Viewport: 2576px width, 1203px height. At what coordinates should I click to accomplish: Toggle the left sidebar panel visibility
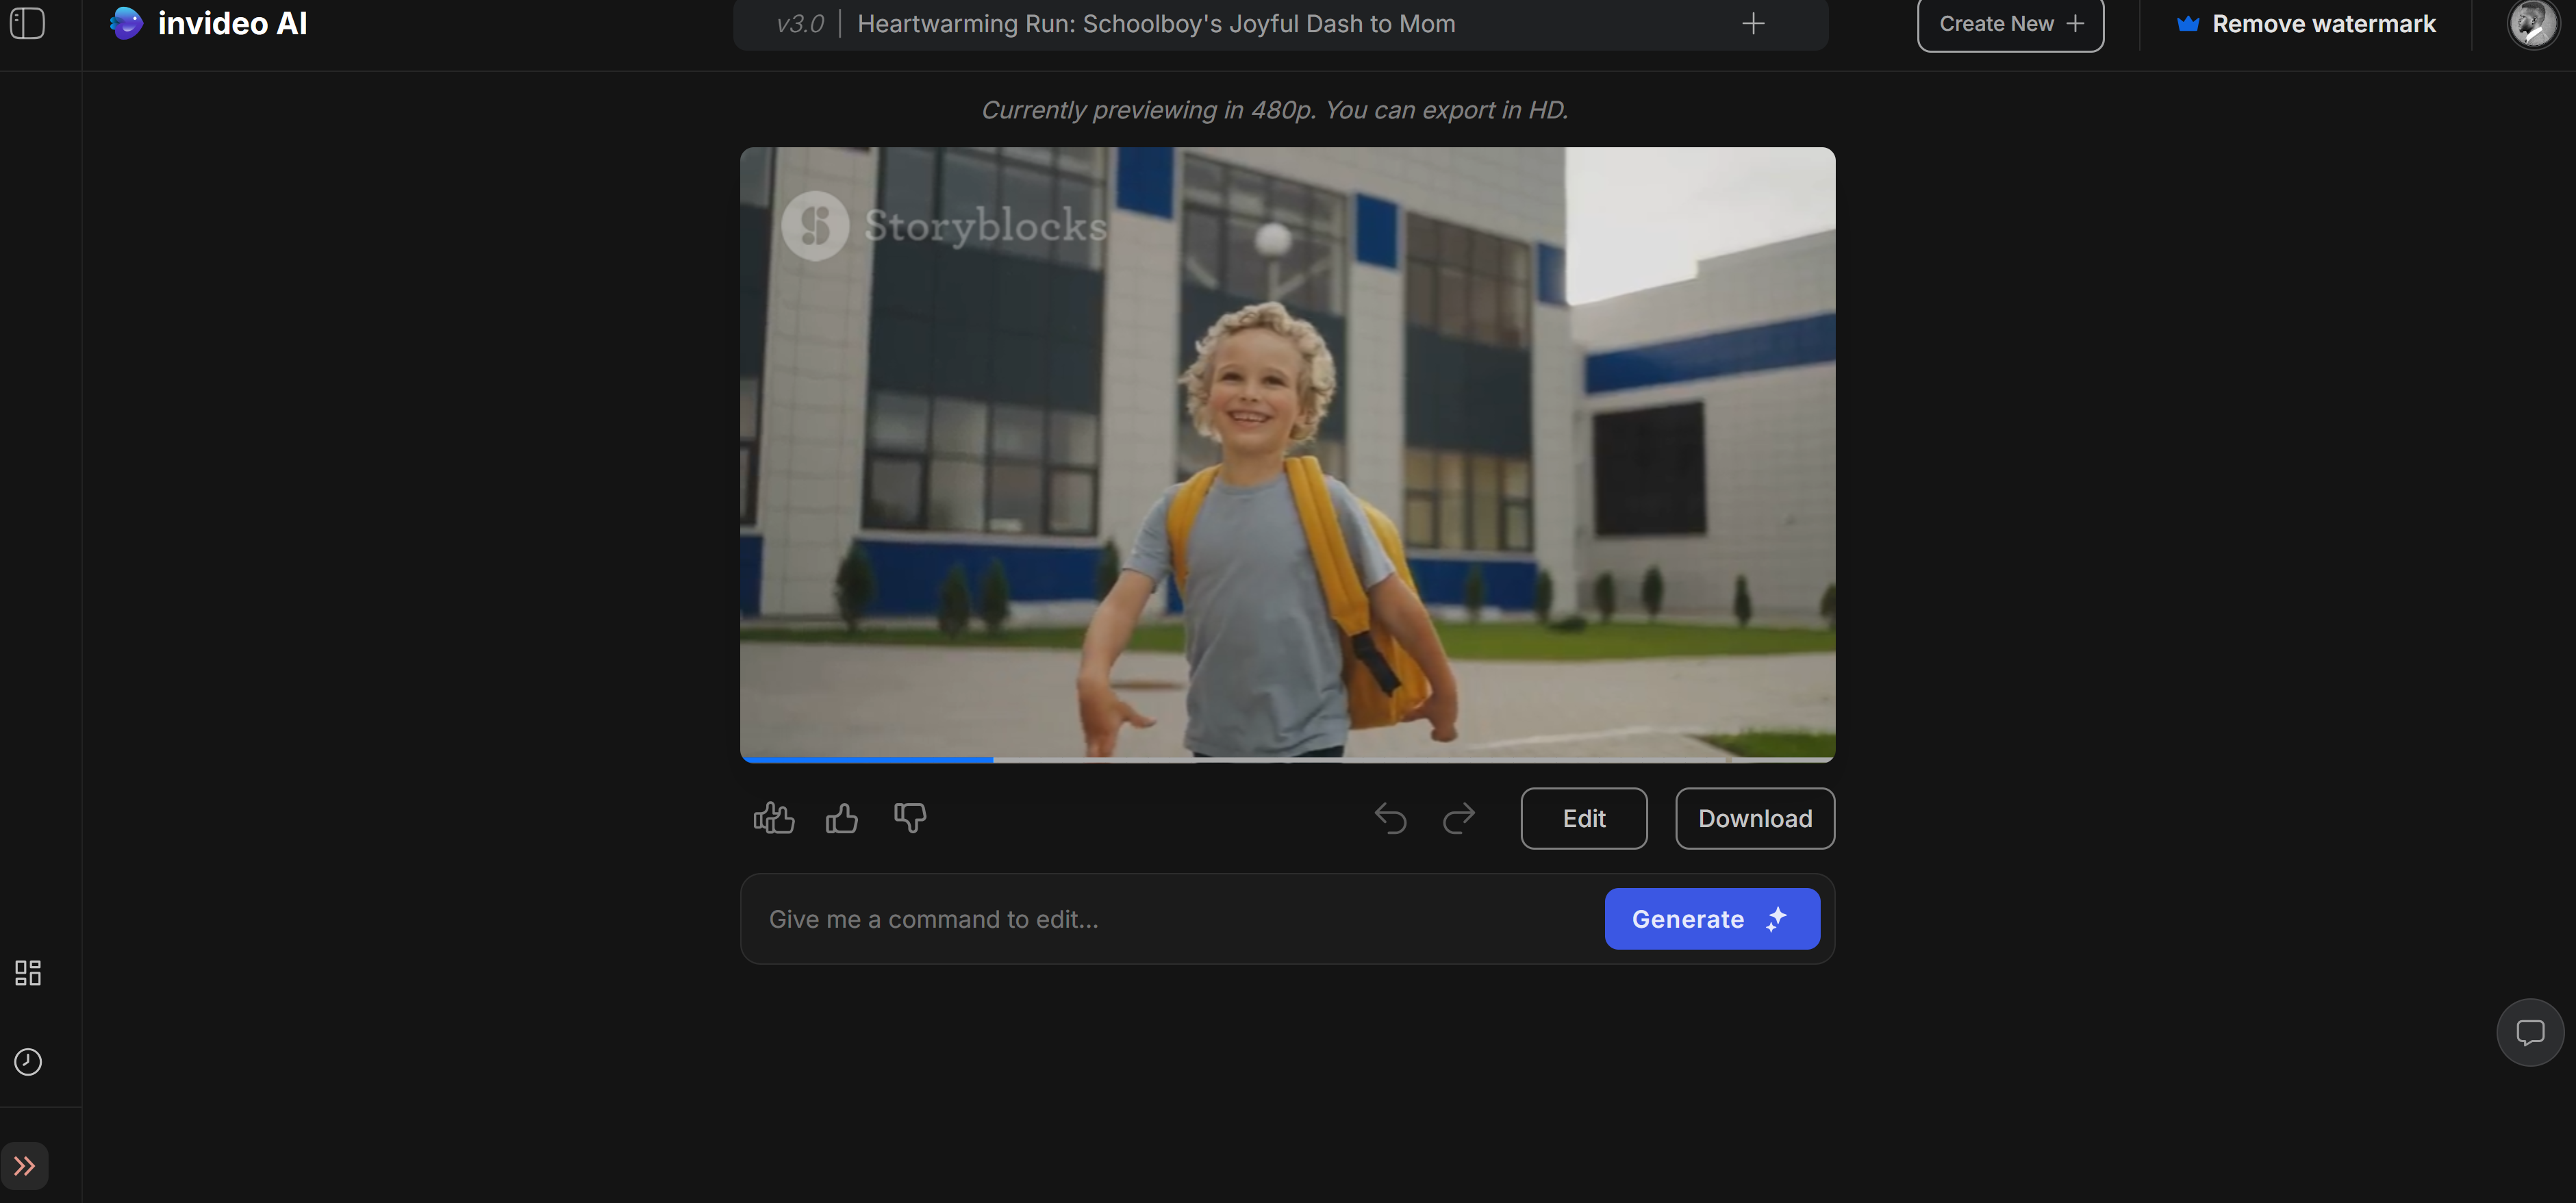[27, 23]
